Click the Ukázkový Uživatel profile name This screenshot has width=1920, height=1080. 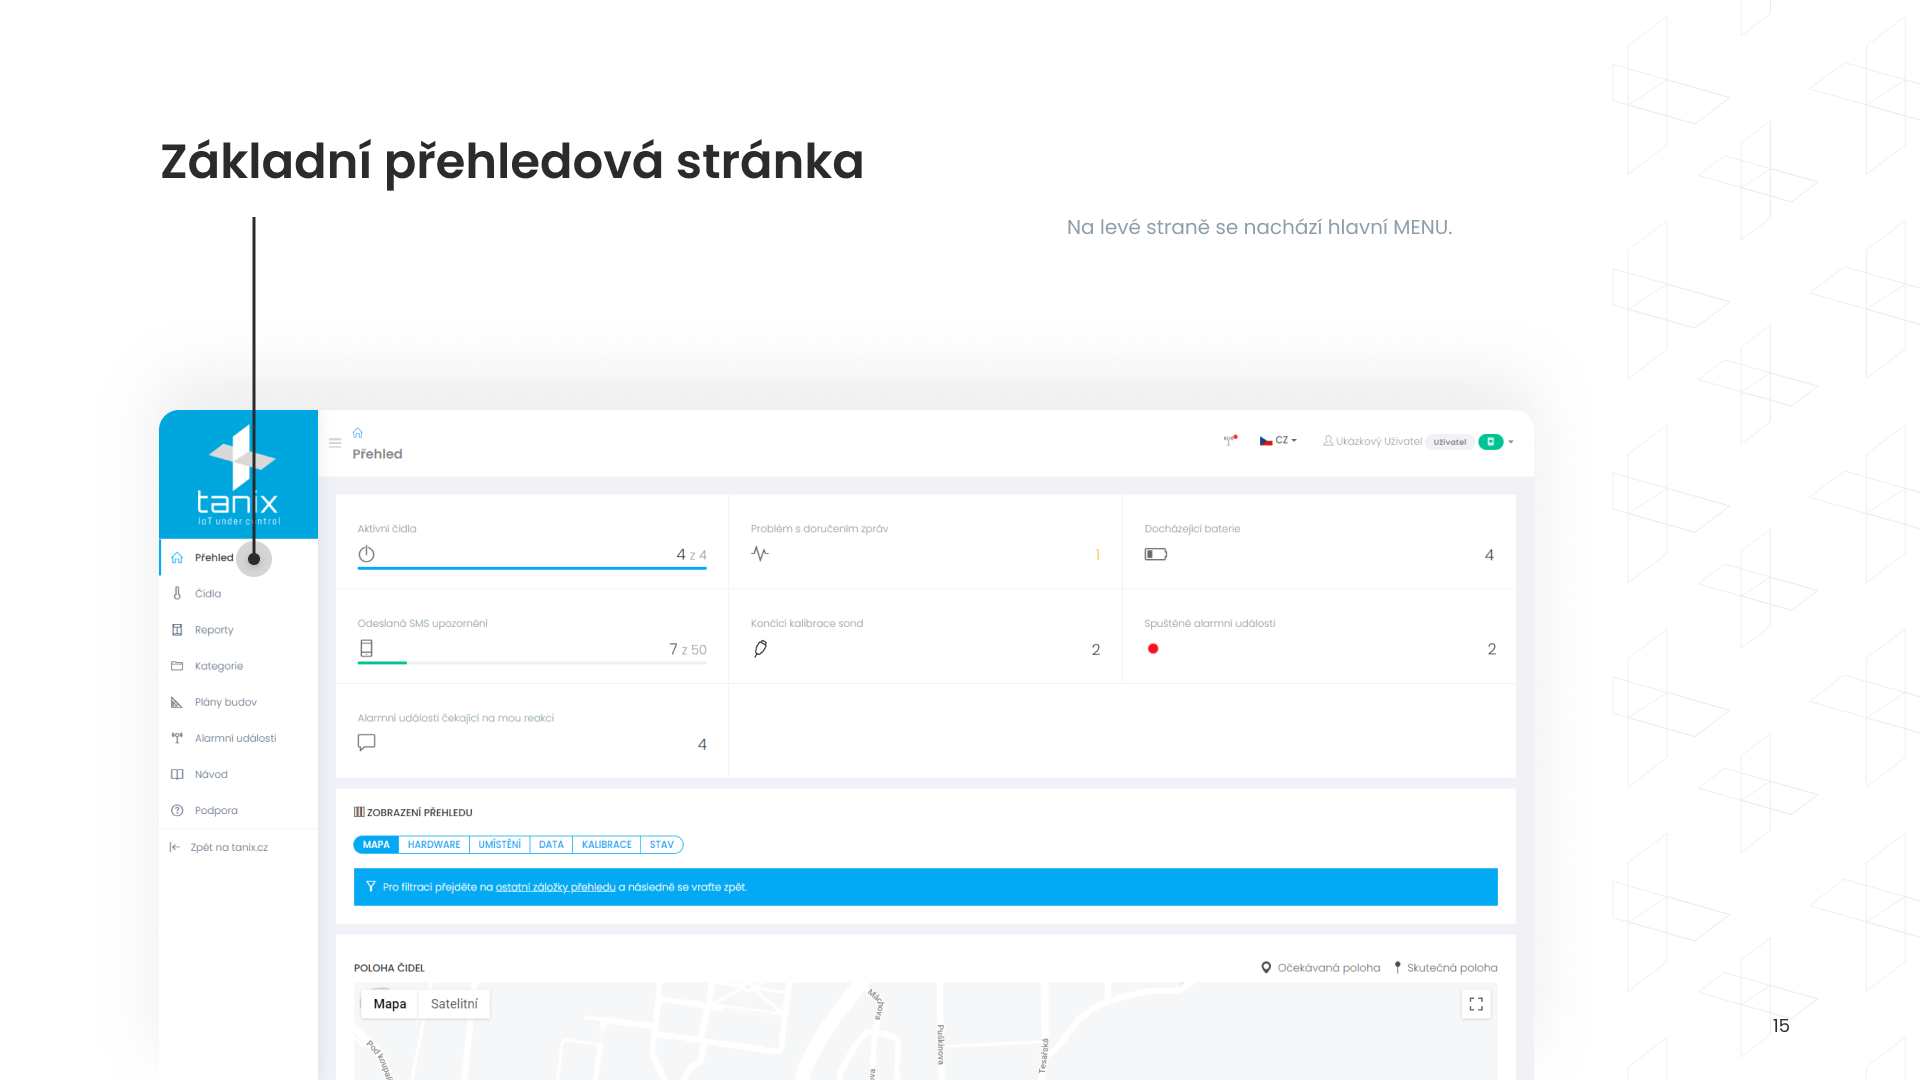(1378, 441)
